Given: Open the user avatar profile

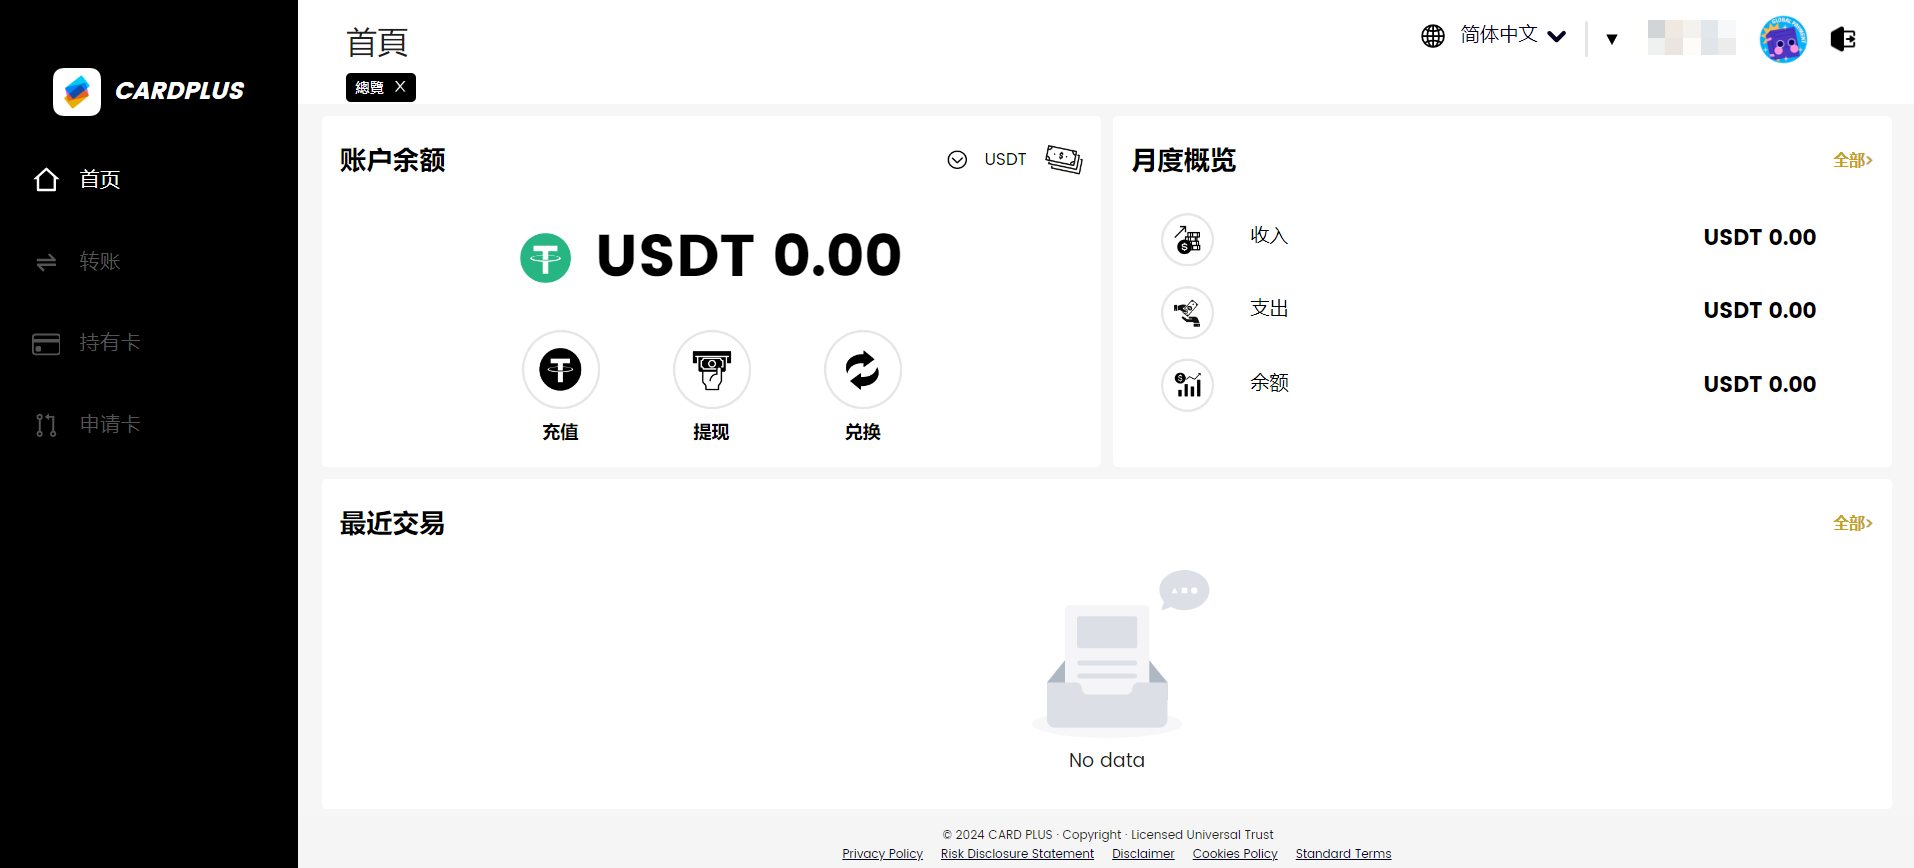Looking at the screenshot, I should click(x=1782, y=39).
